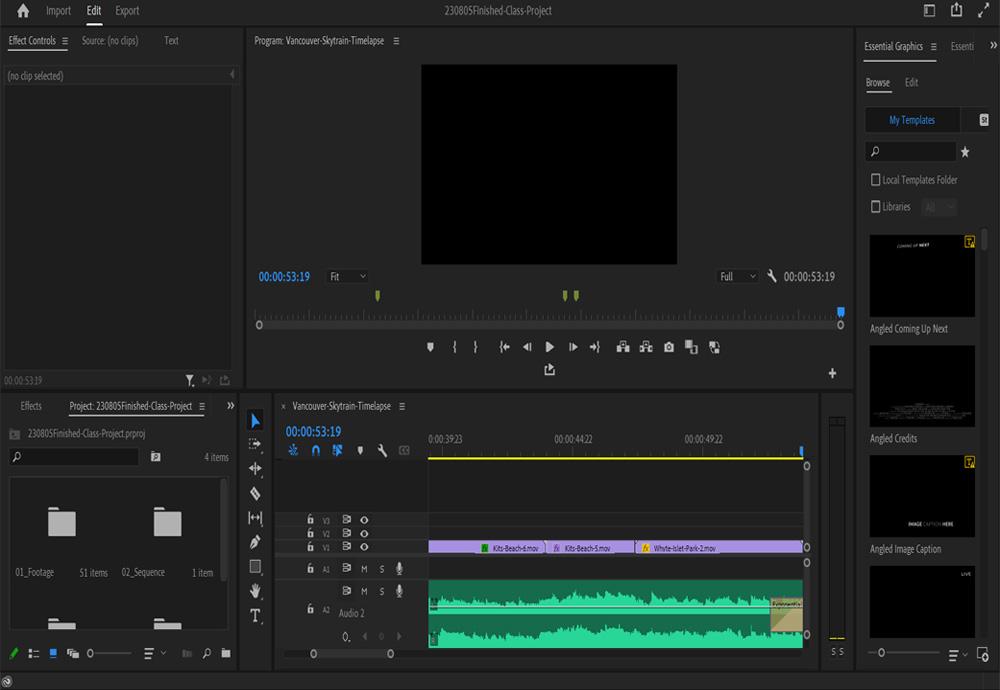The image size is (1000, 690).
Task: Step forward one frame
Action: (573, 347)
